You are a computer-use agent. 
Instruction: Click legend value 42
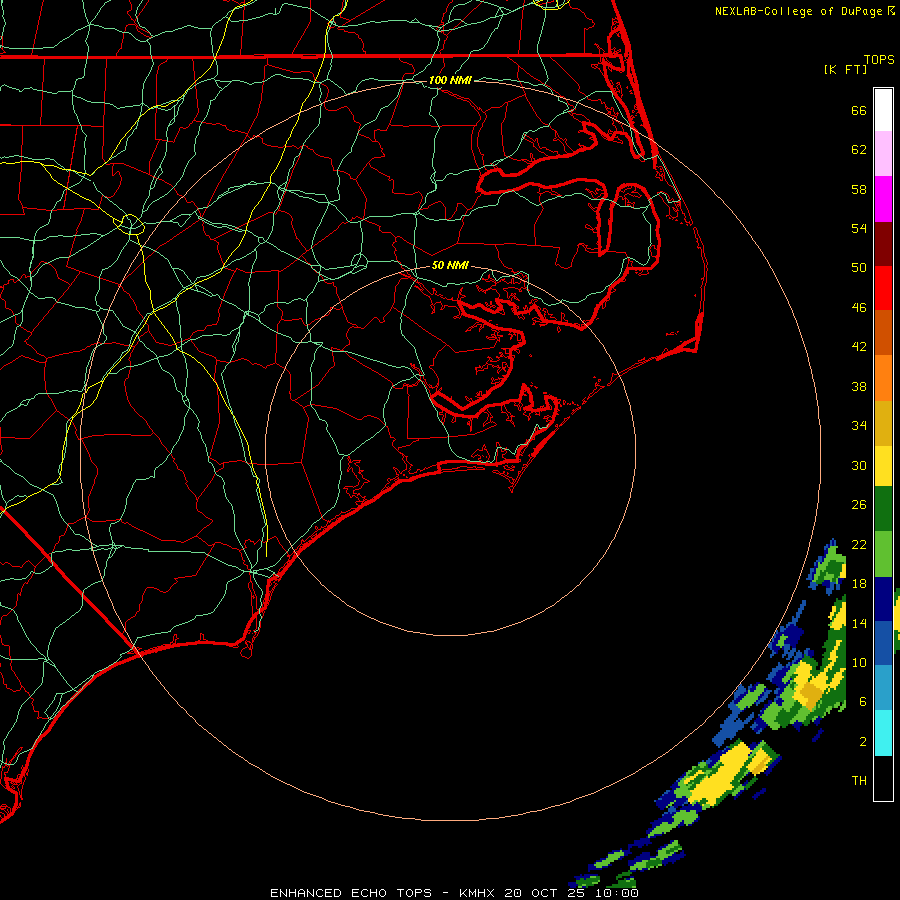(859, 347)
